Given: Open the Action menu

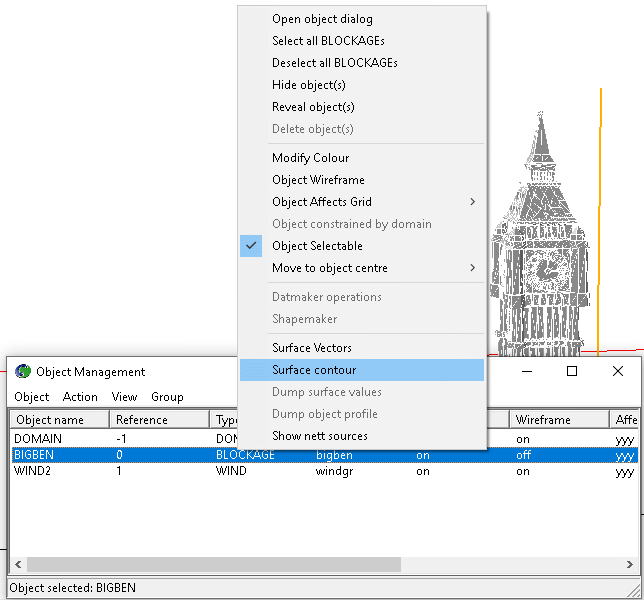Looking at the screenshot, I should pyautogui.click(x=80, y=397).
